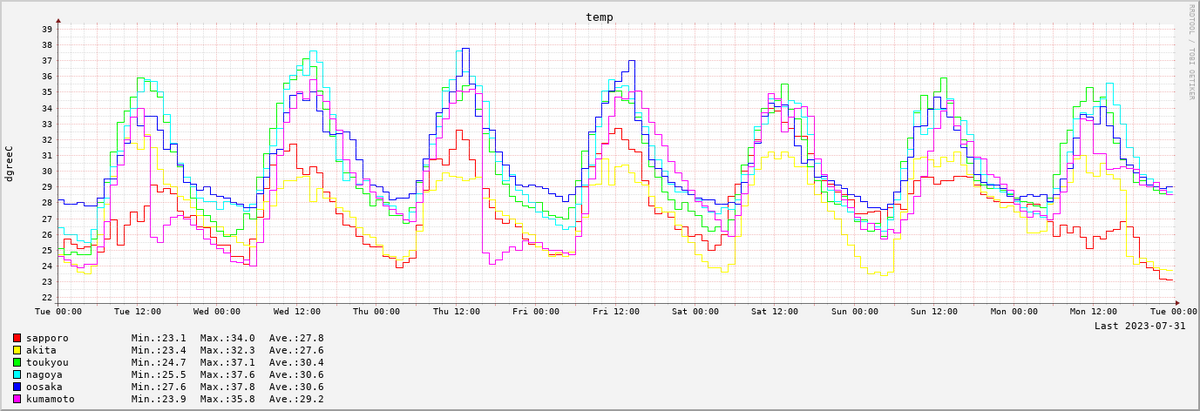Click the 'dgreeC' vertical axis label
Image resolution: width=1200 pixels, height=411 pixels.
(10, 164)
